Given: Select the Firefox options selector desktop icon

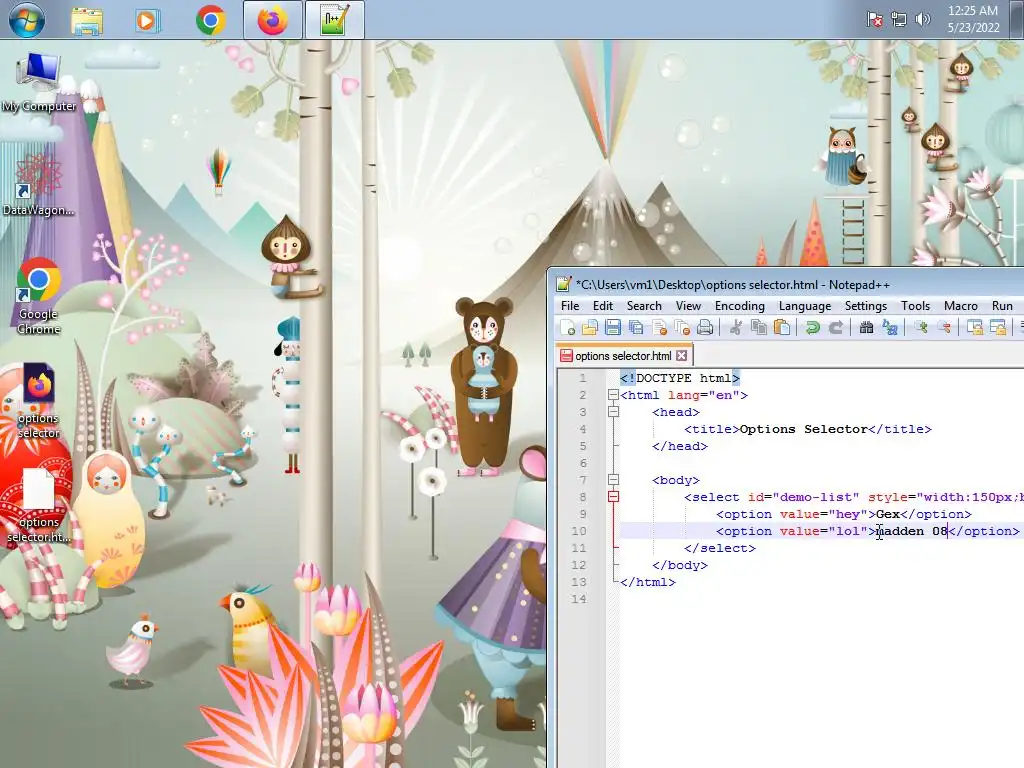Looking at the screenshot, I should click(39, 400).
